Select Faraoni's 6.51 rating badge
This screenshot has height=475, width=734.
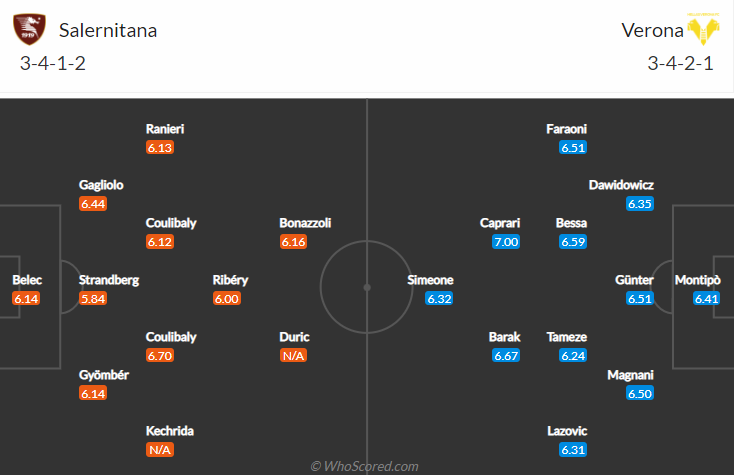click(x=573, y=148)
